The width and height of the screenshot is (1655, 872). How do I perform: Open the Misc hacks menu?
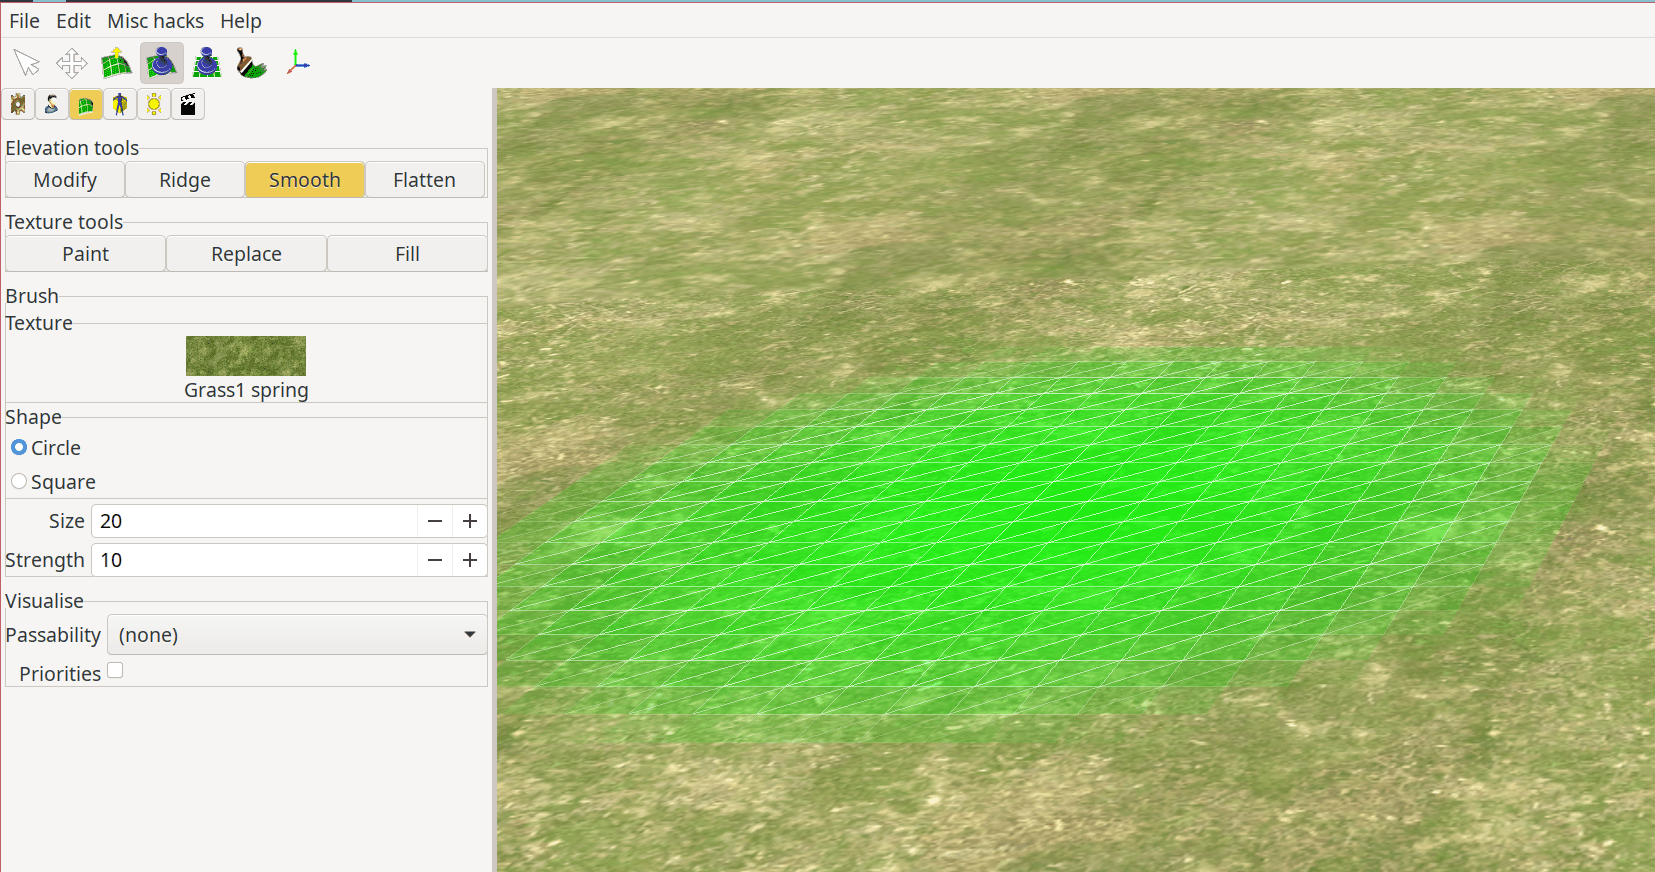[155, 21]
